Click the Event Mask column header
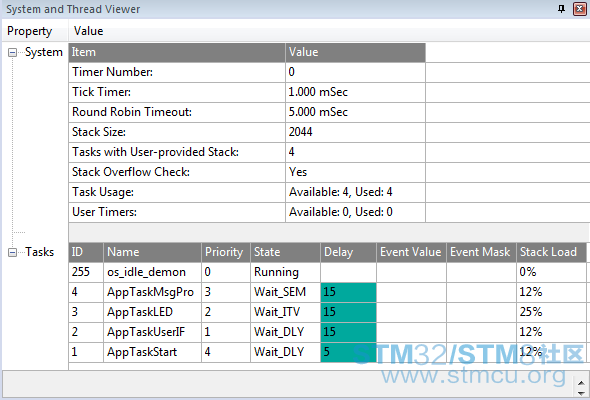This screenshot has width=590, height=400. [x=481, y=252]
